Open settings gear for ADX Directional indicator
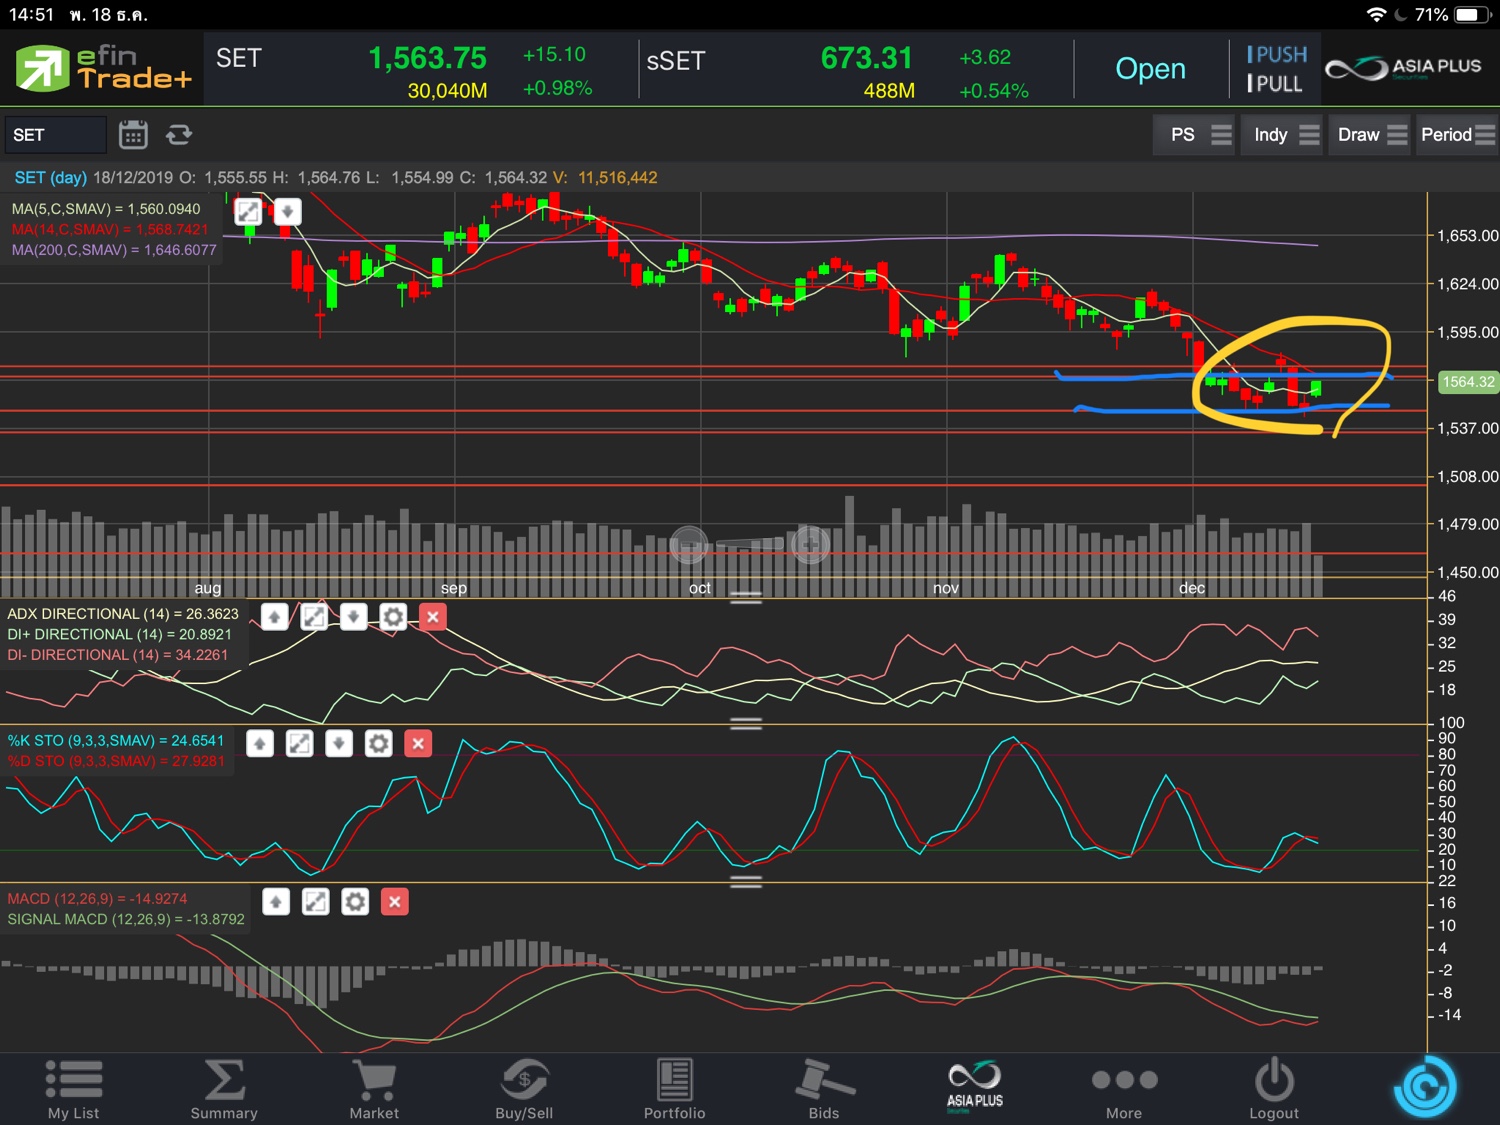Viewport: 1500px width, 1125px height. 393,617
